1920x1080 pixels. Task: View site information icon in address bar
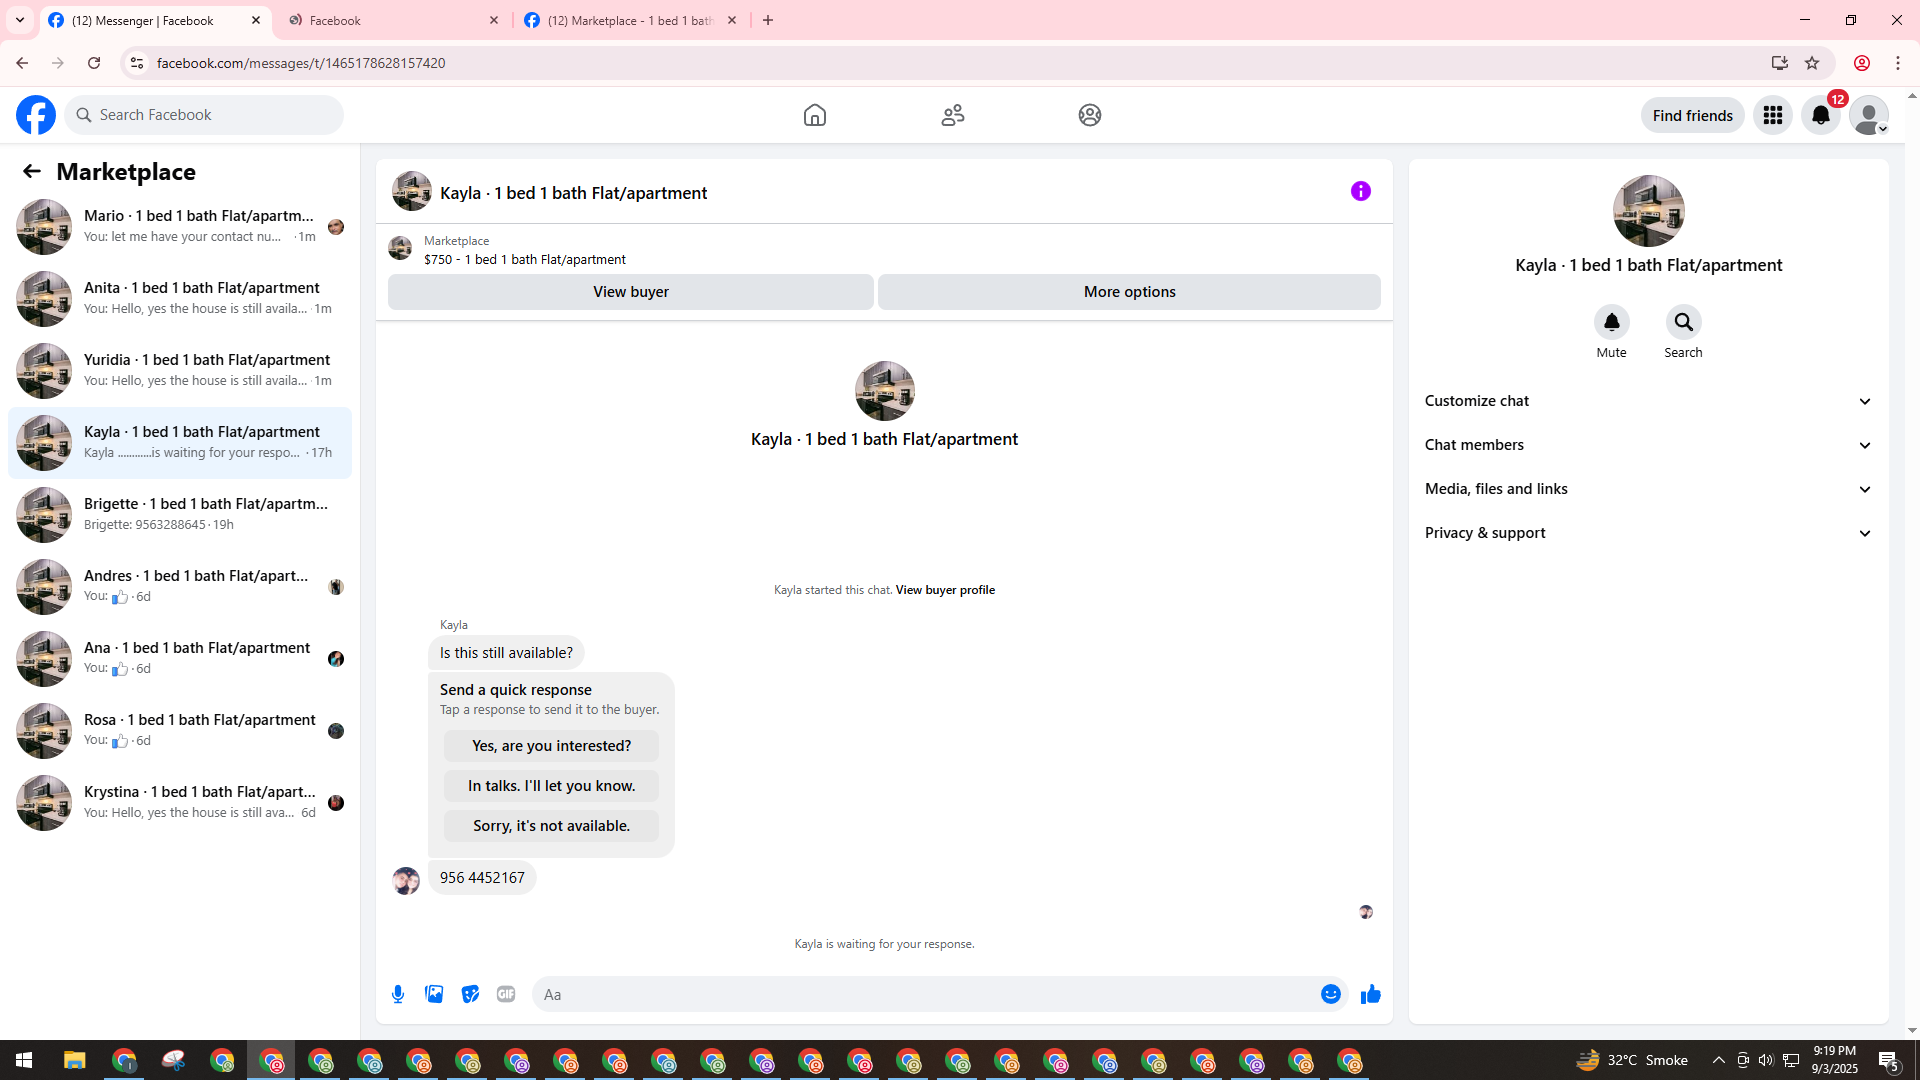pos(137,63)
